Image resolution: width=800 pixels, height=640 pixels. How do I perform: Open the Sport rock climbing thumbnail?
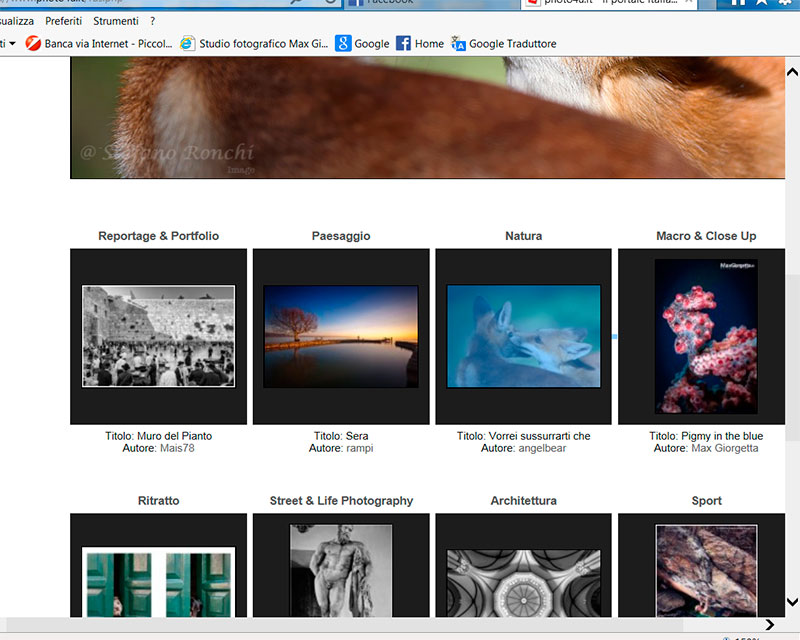tap(707, 571)
